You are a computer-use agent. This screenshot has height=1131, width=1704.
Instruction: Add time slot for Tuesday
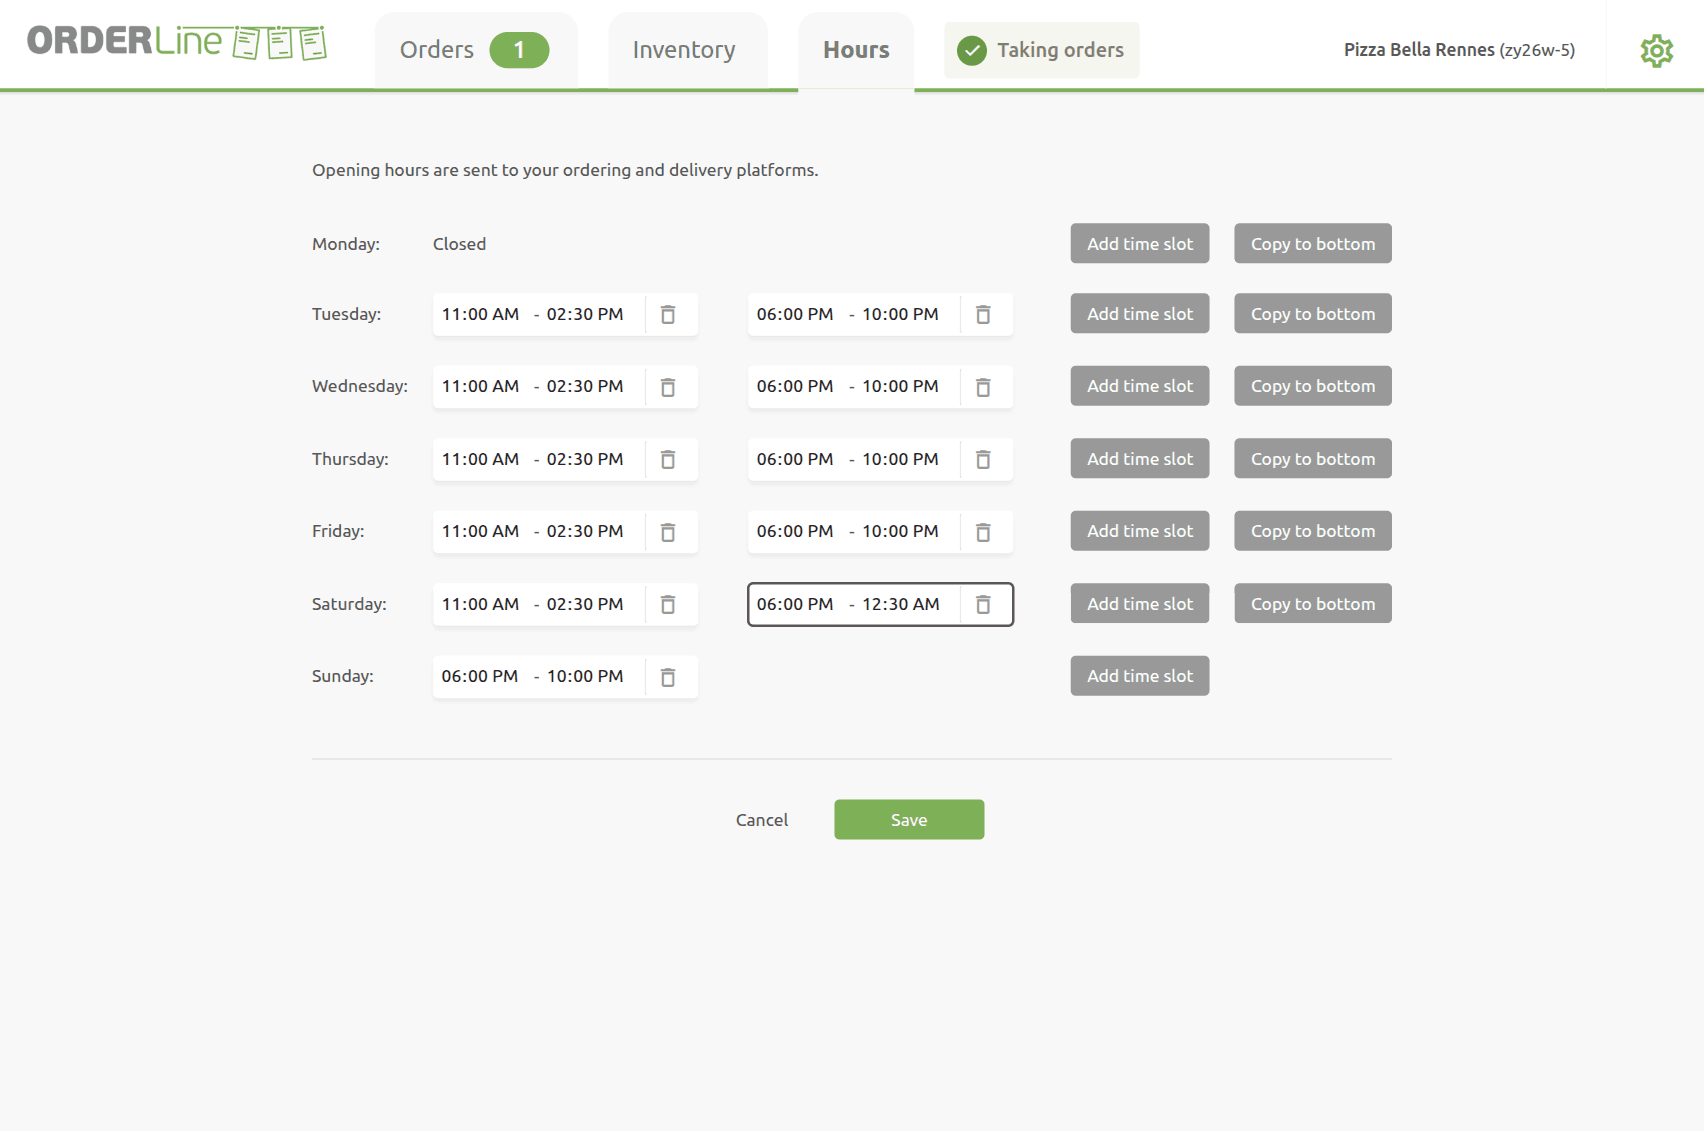click(x=1140, y=313)
